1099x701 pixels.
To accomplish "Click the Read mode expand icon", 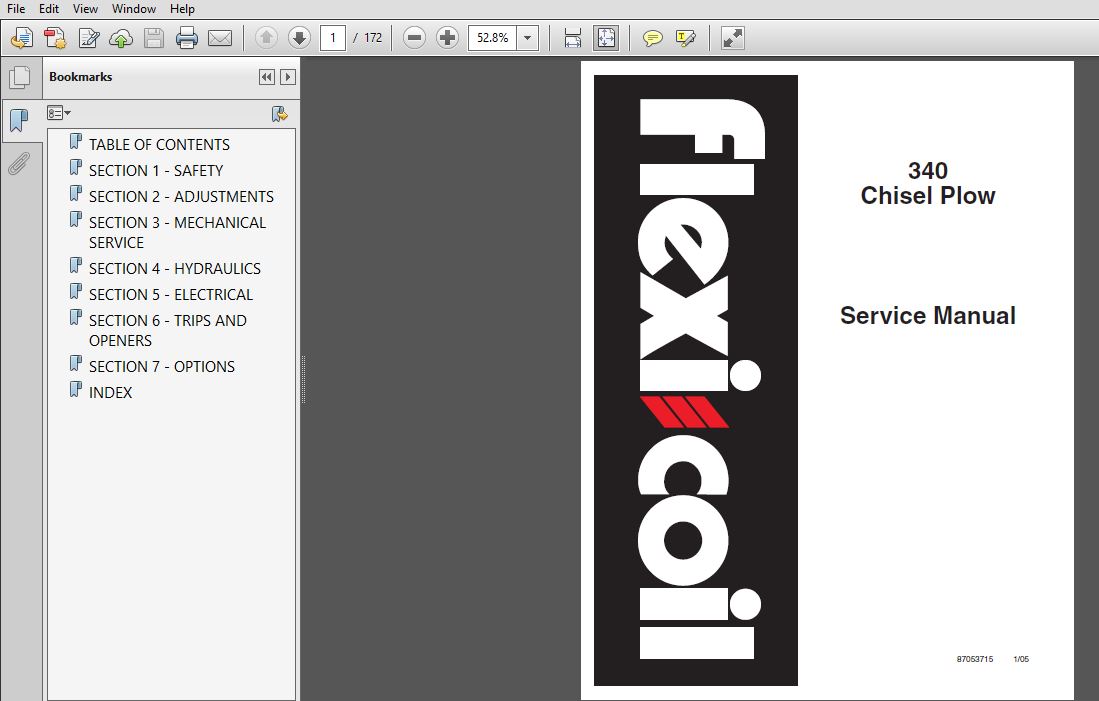I will click(x=732, y=38).
